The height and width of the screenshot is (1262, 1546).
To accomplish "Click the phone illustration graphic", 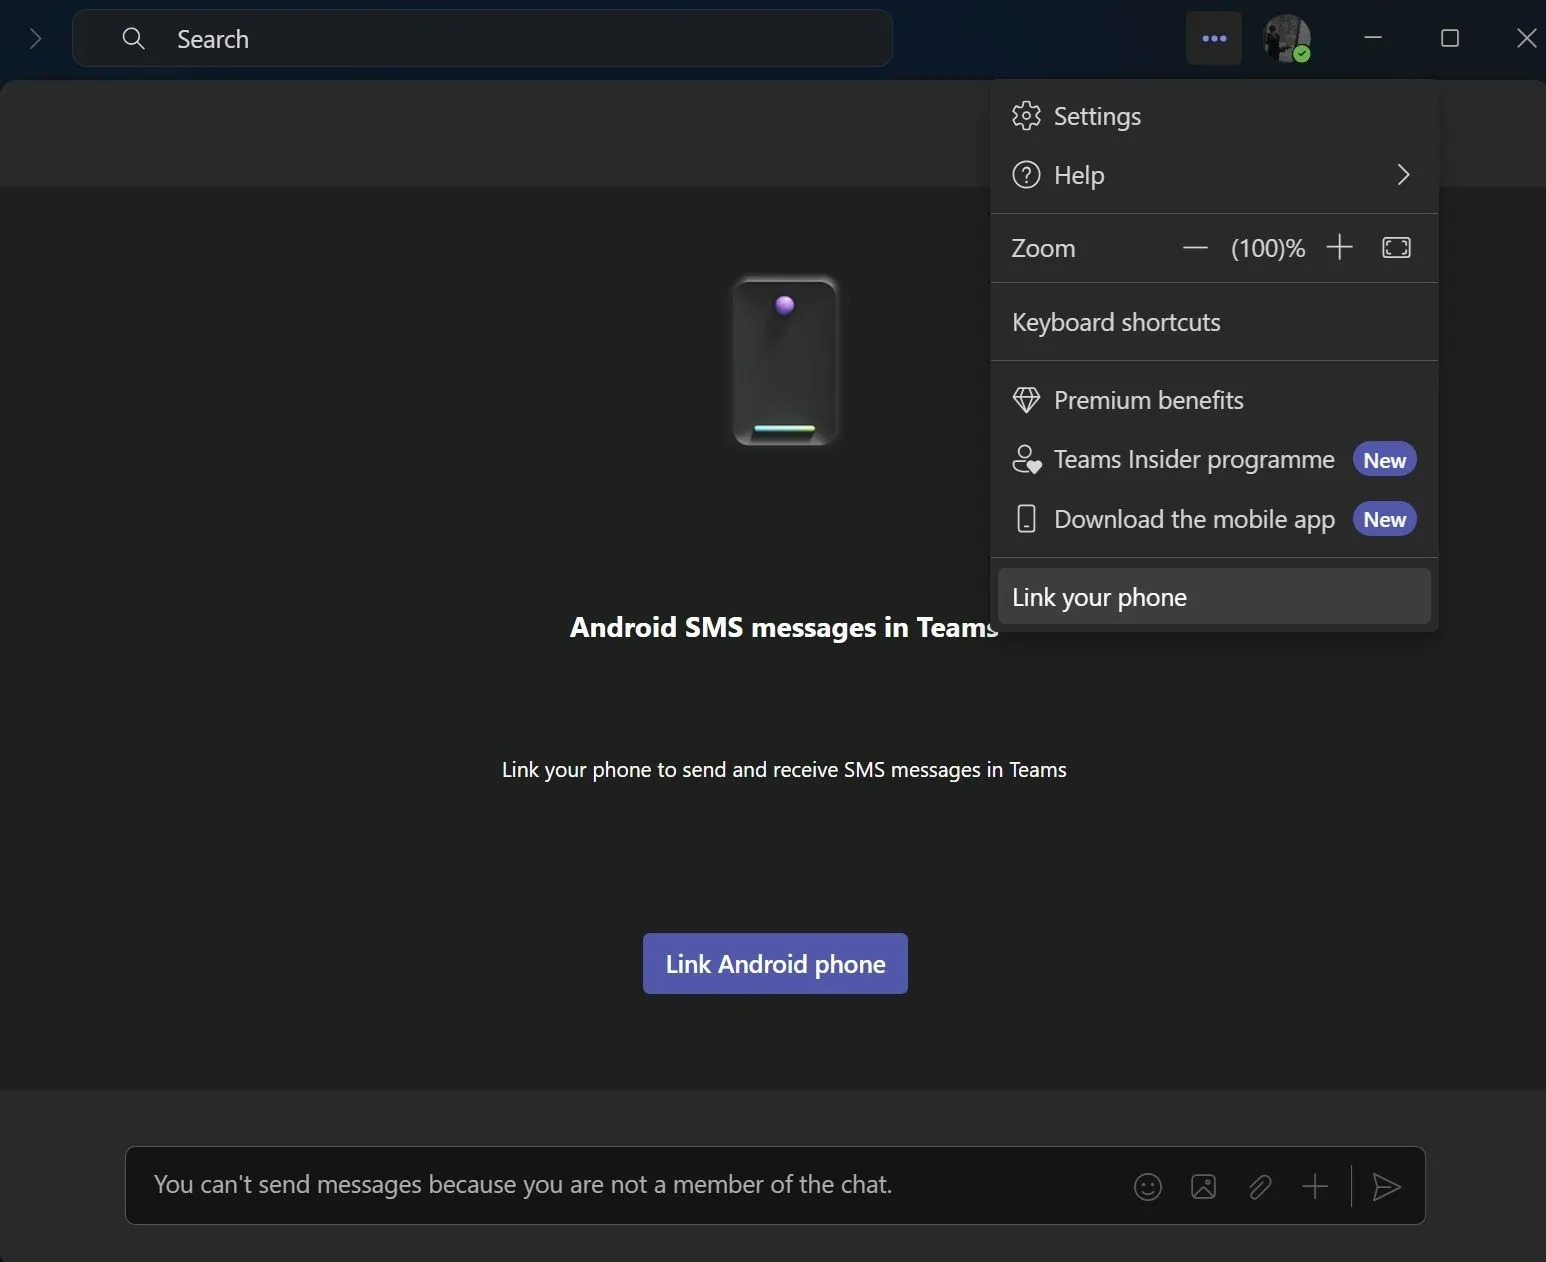I will [x=785, y=361].
